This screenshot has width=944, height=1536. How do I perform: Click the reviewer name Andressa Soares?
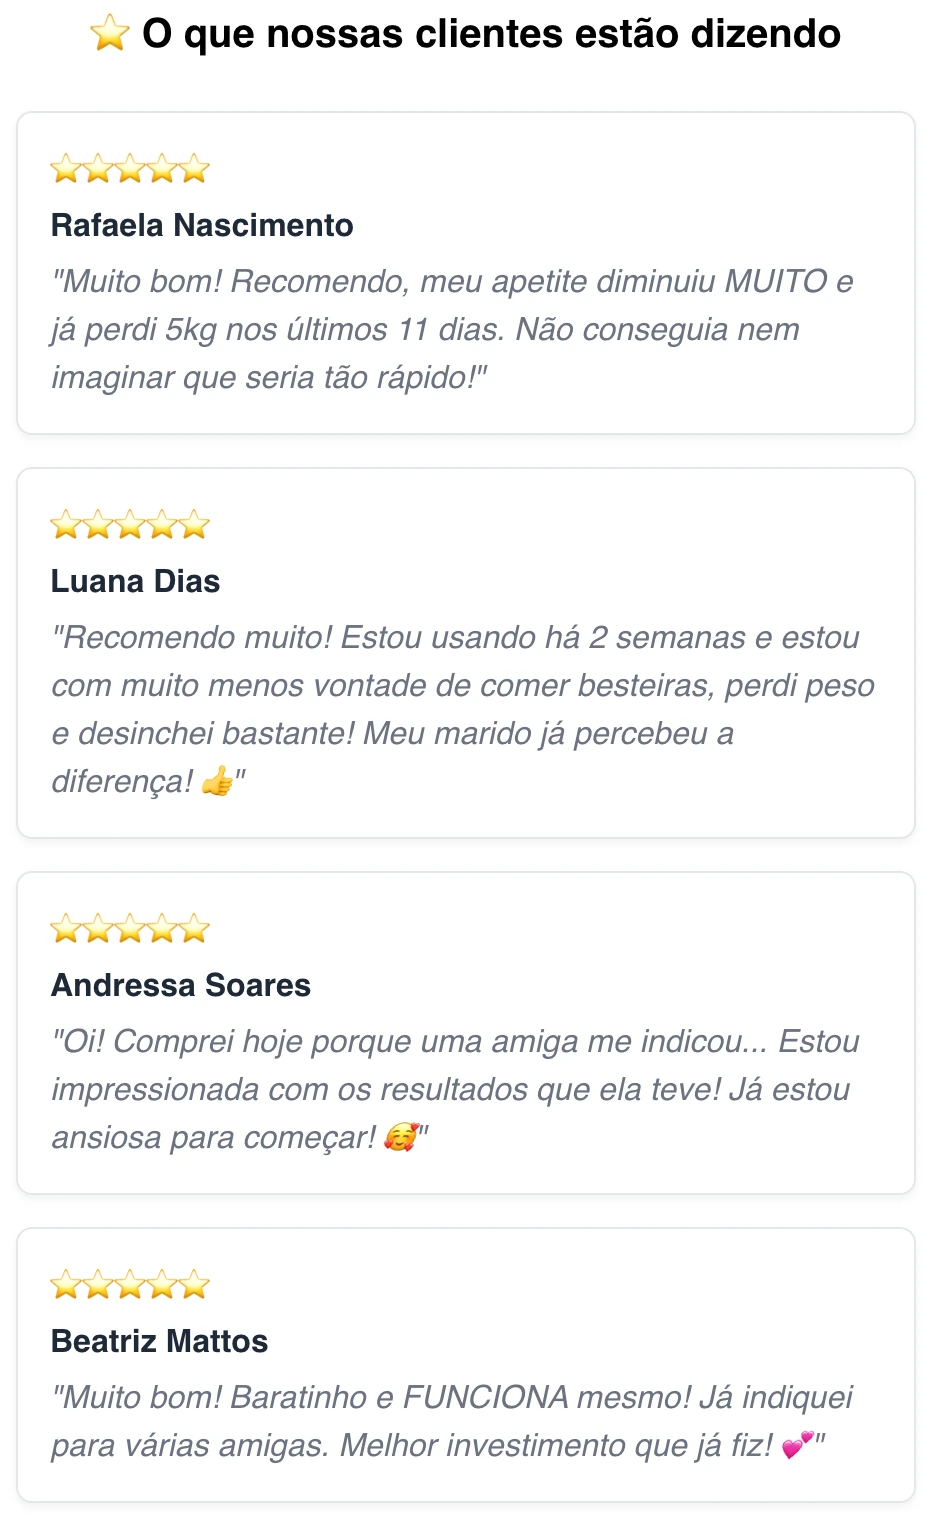pos(181,985)
